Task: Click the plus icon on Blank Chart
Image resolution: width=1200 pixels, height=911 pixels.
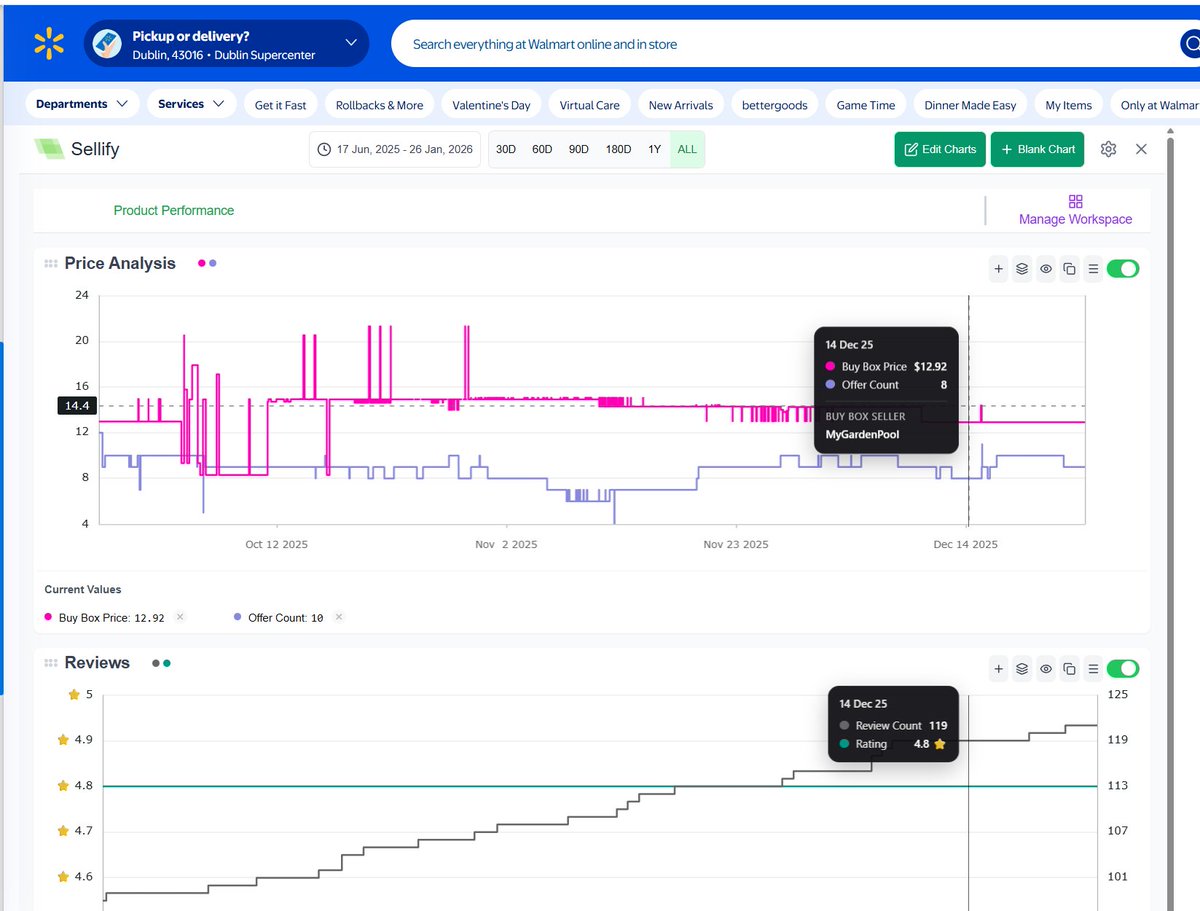Action: coord(1007,149)
